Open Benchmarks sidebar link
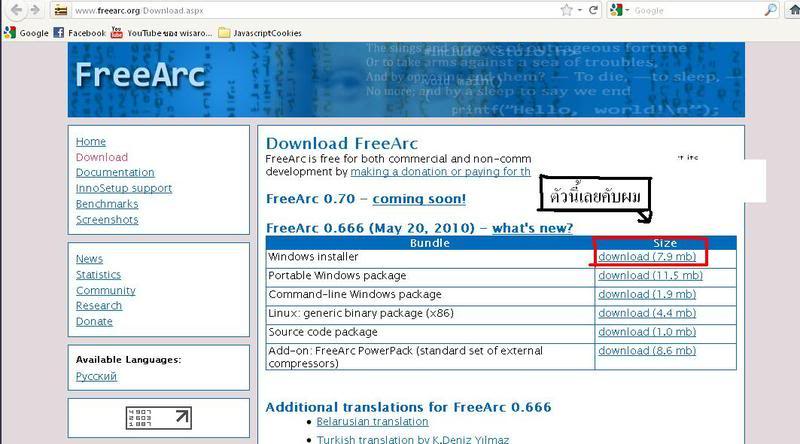Viewport: 800px width, 444px height. pyautogui.click(x=107, y=204)
